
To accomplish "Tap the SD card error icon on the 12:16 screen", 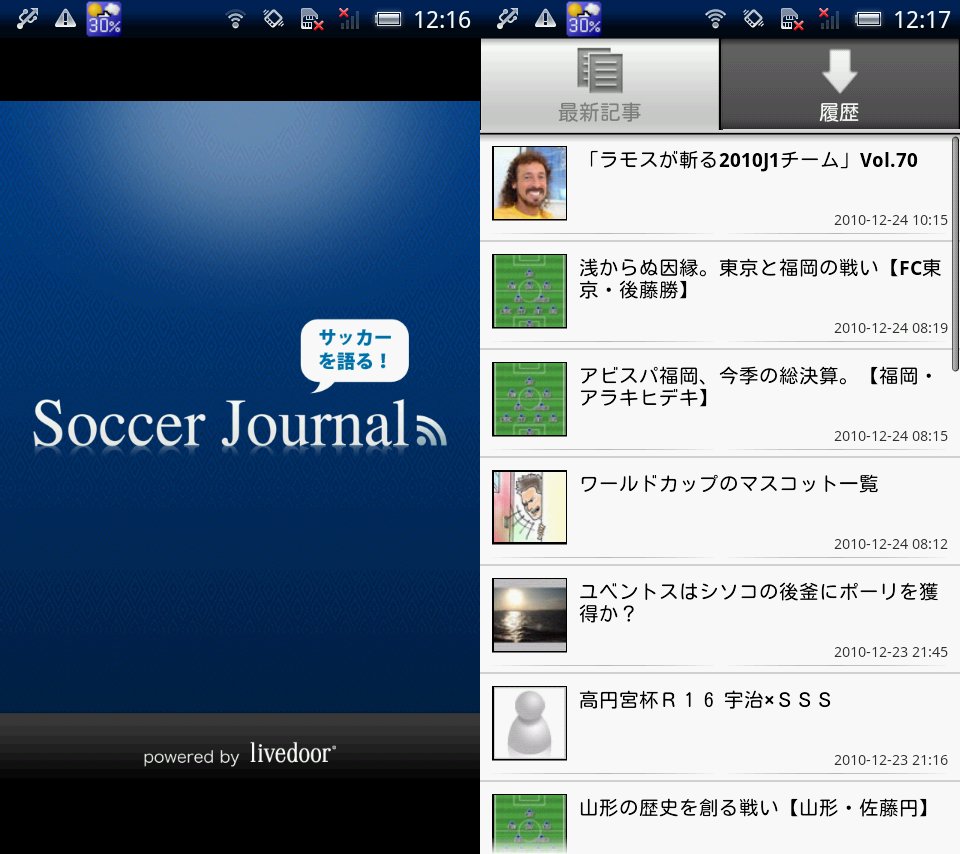I will tap(312, 20).
